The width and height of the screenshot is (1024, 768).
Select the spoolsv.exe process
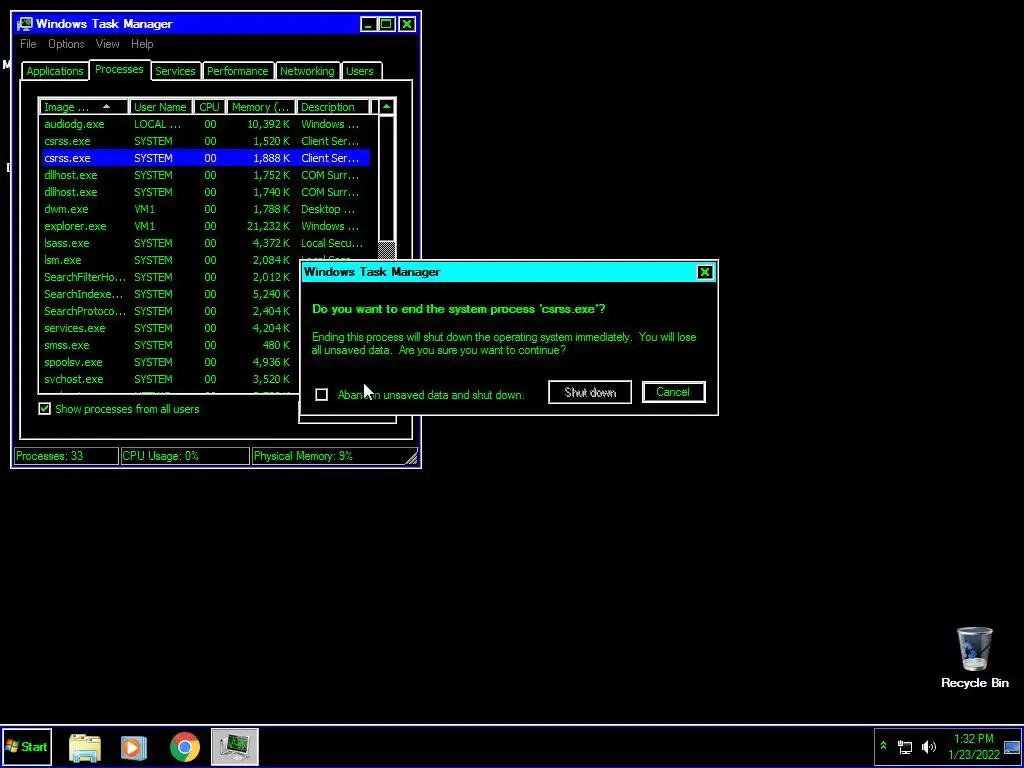[x=170, y=362]
